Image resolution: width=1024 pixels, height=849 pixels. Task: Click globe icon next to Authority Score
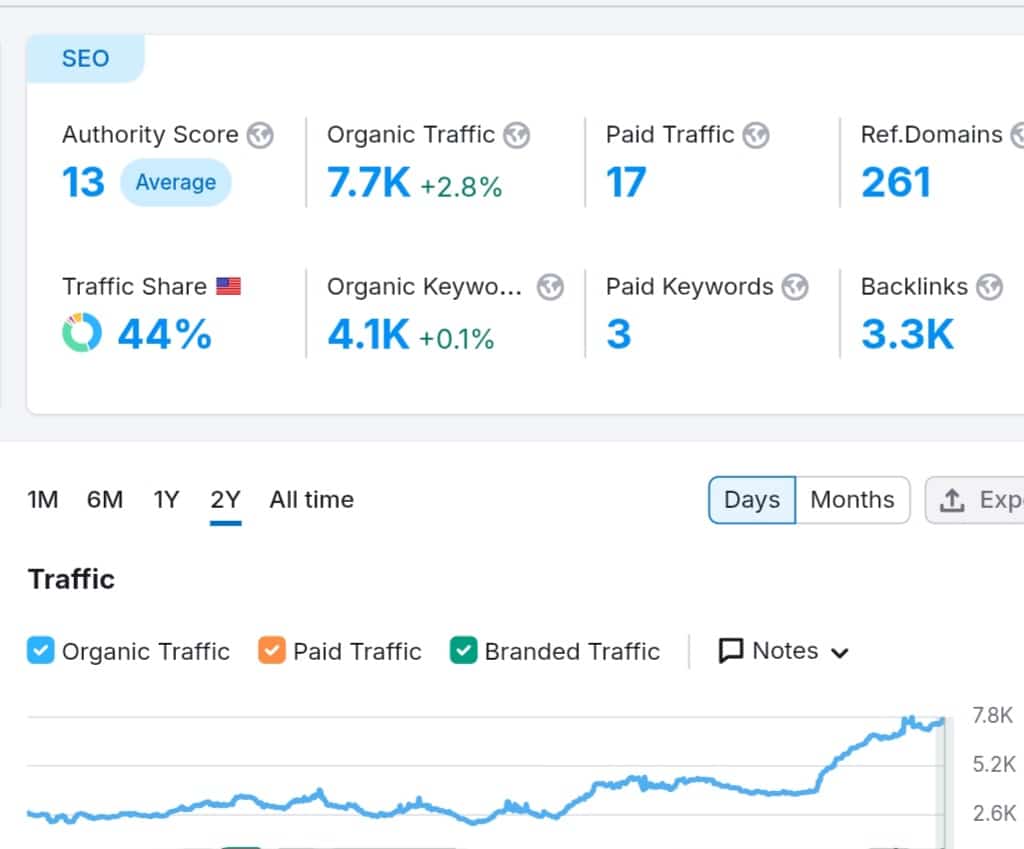click(260, 135)
